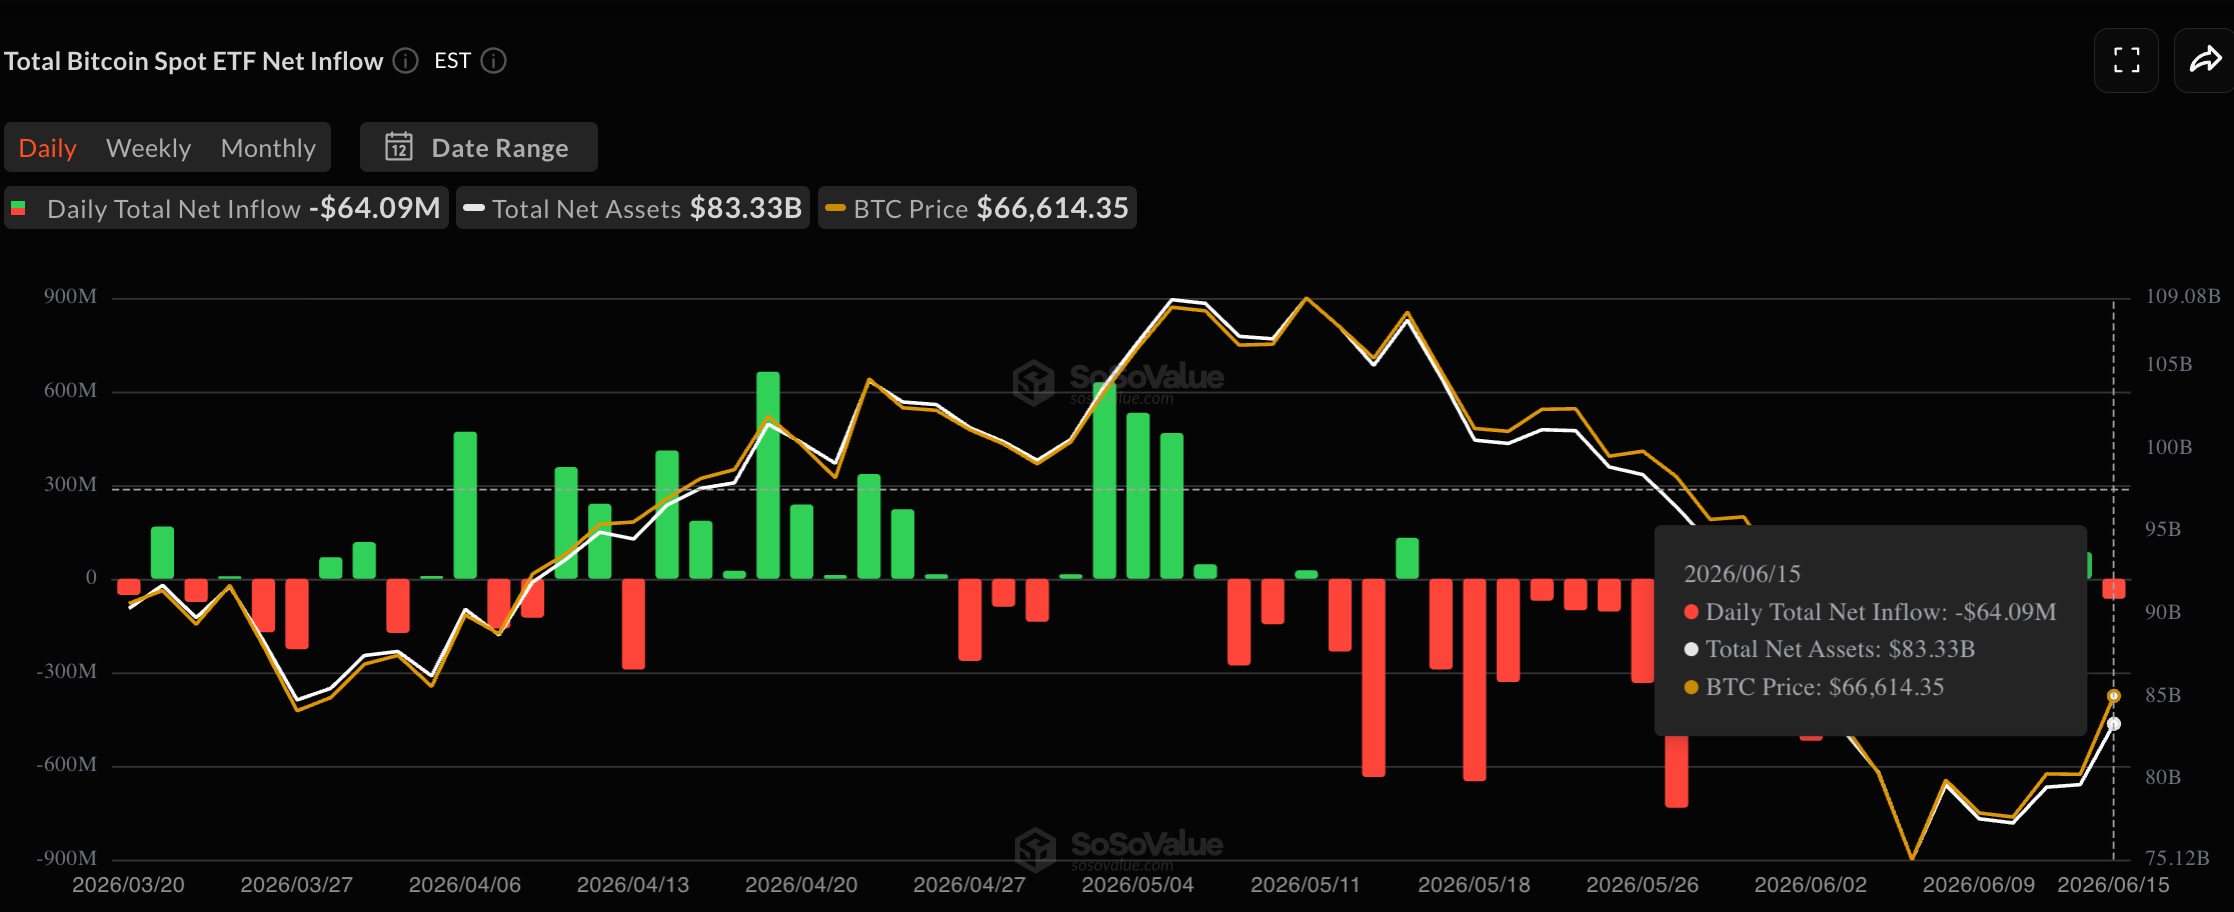Click the white Total Net Assets swatch
The image size is (2234, 912).
click(474, 208)
